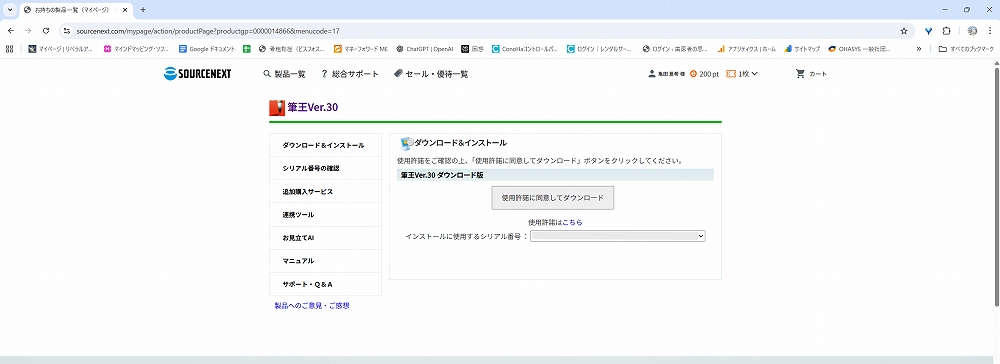Open the user account name link

[x=667, y=74]
